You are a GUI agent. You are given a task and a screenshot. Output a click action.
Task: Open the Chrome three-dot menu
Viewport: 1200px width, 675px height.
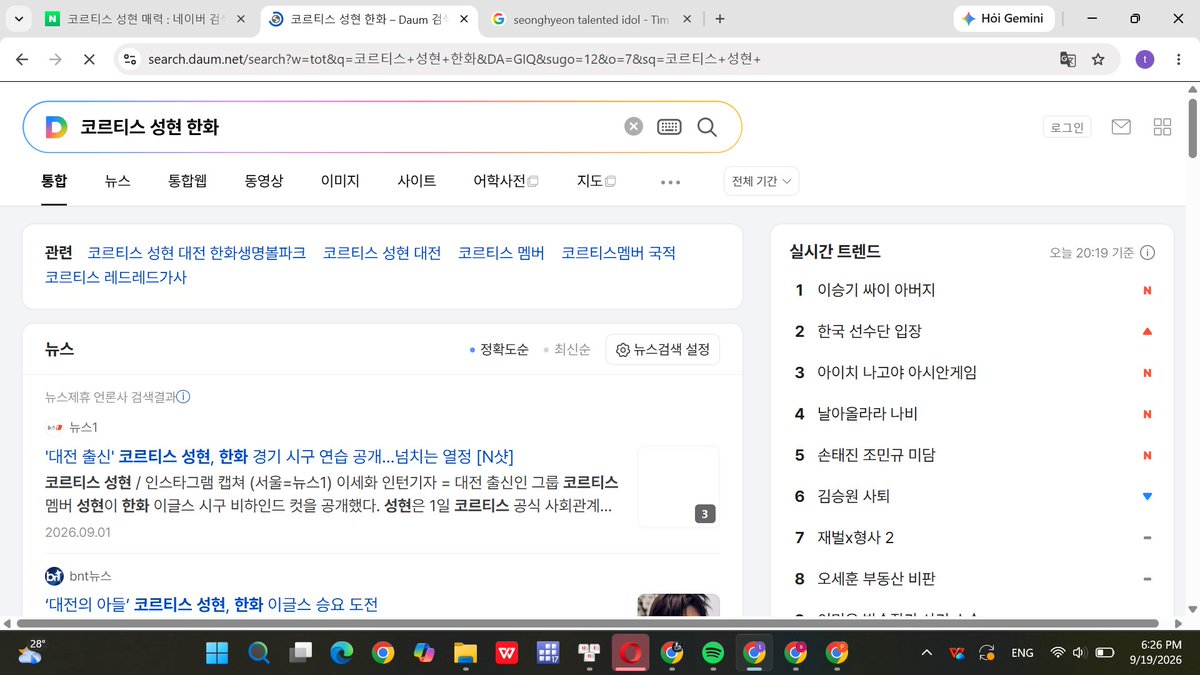tap(1177, 59)
